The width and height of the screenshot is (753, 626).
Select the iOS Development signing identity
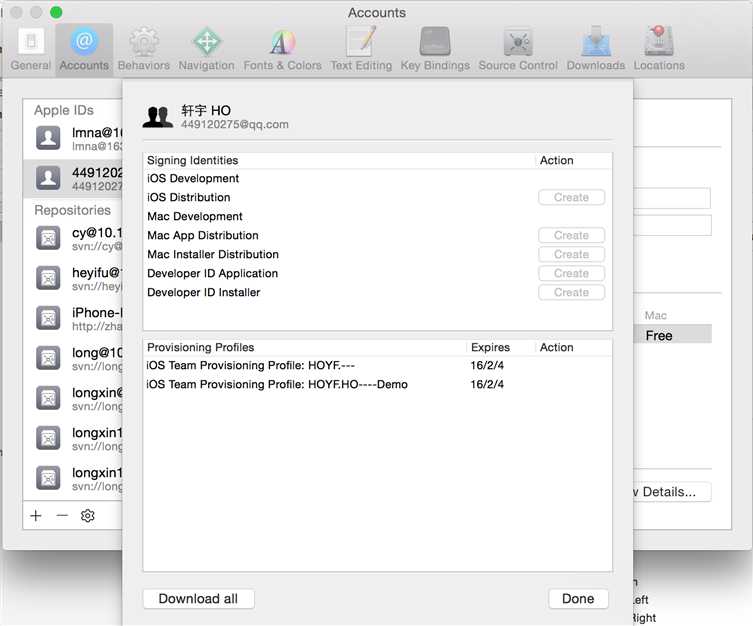coord(377,179)
